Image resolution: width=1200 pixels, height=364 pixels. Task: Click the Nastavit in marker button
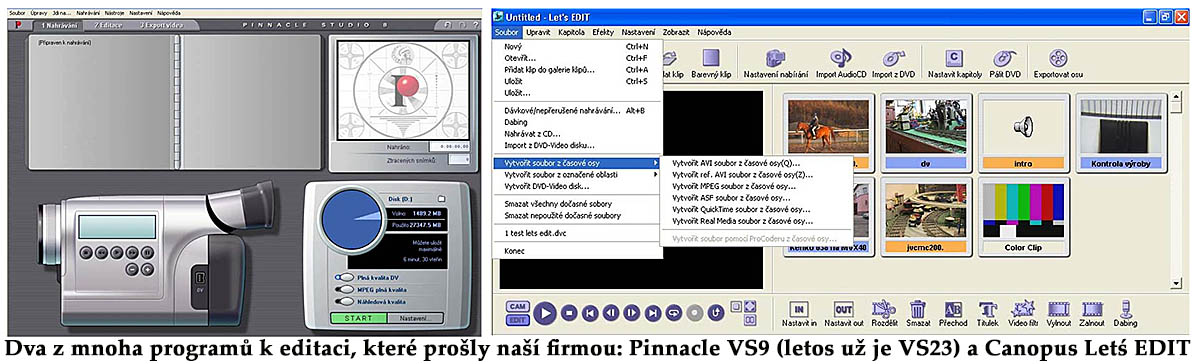(798, 313)
